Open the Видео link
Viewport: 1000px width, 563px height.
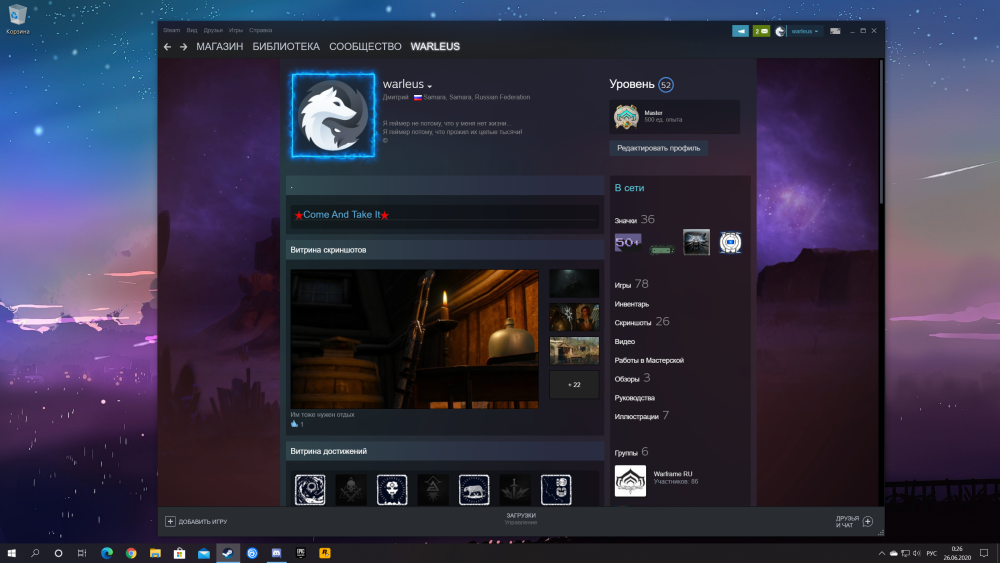coord(624,342)
